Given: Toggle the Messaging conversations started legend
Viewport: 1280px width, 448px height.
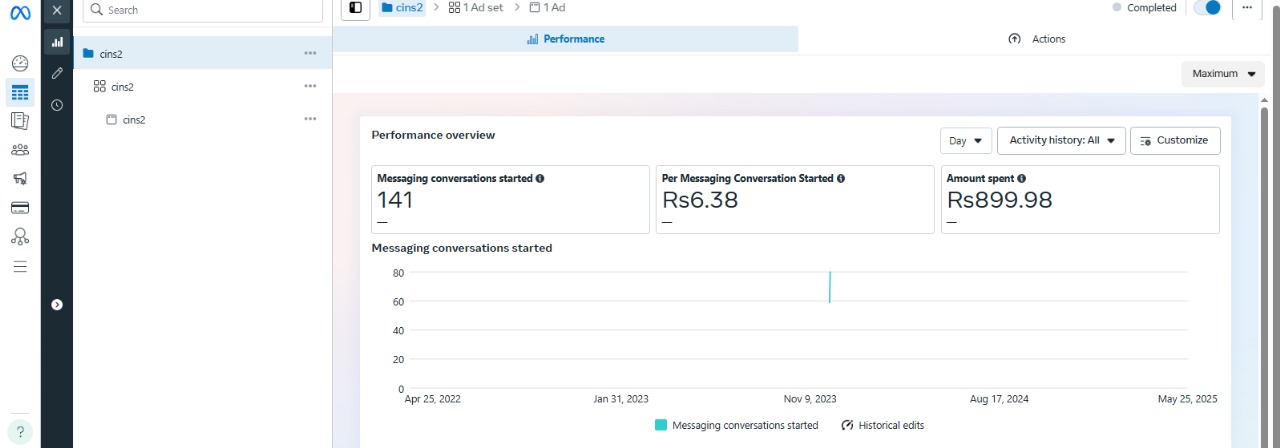Looking at the screenshot, I should [x=736, y=425].
